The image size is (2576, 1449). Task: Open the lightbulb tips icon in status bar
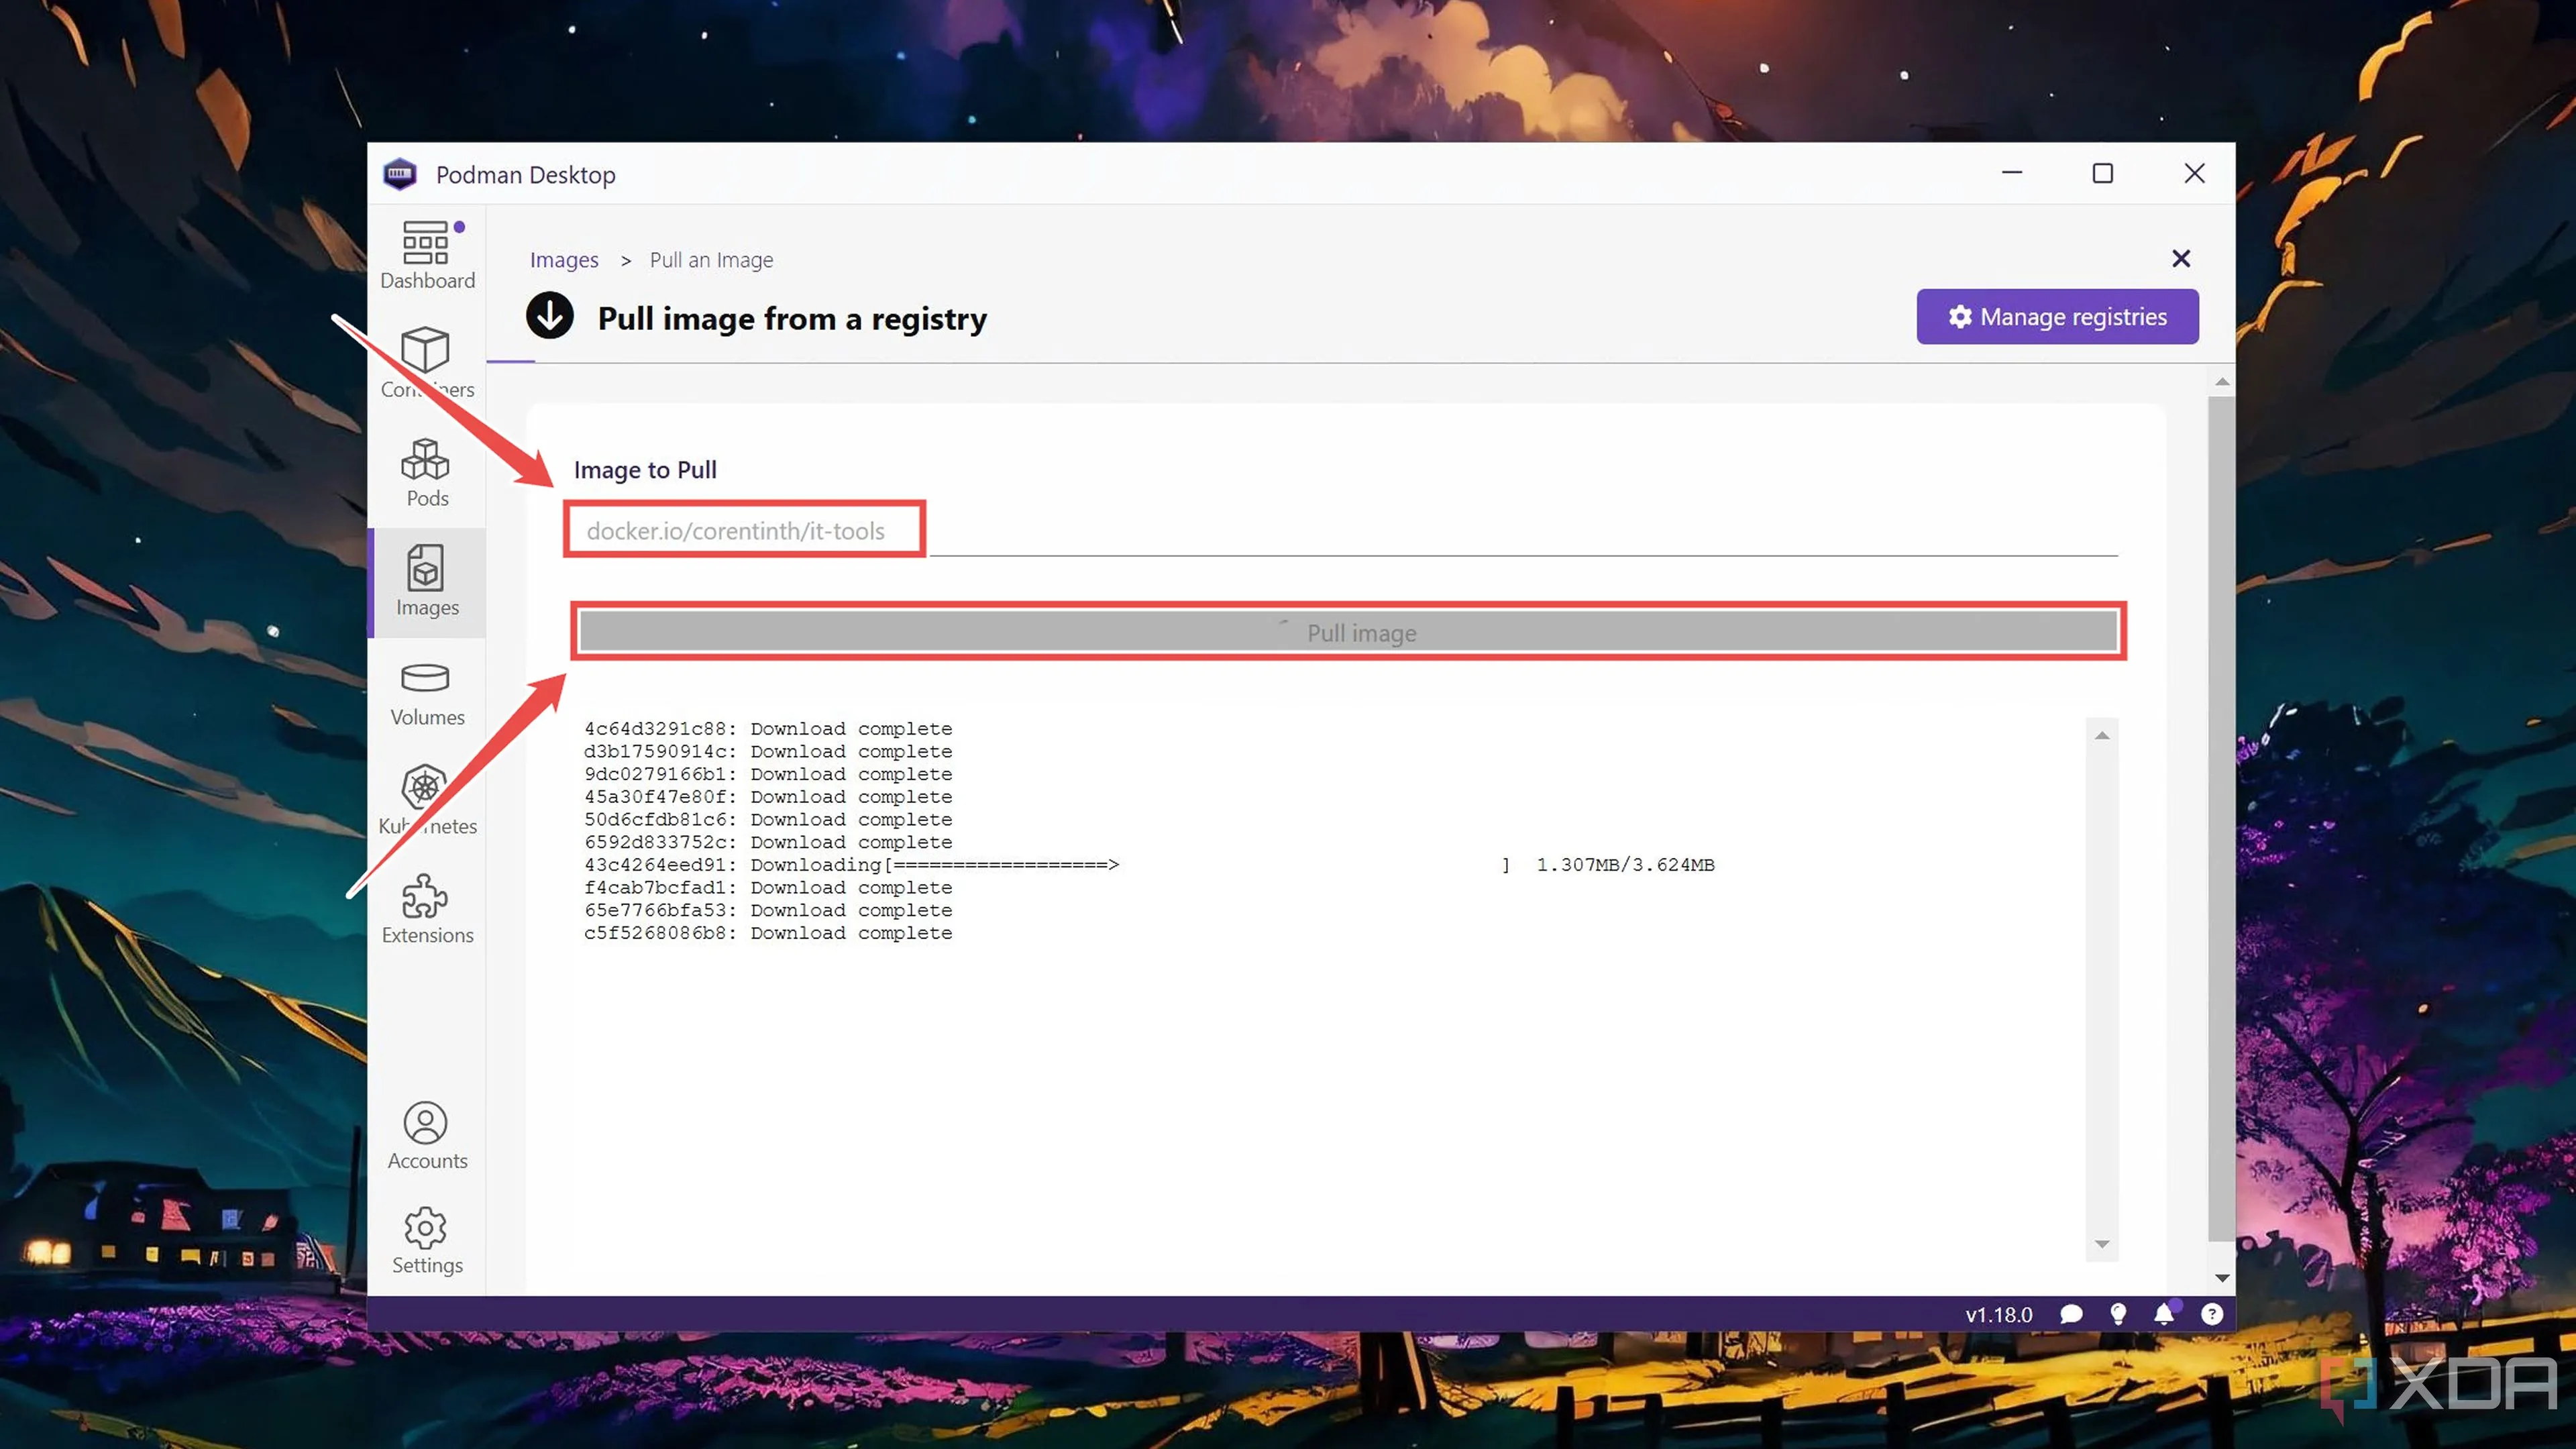click(x=2118, y=1314)
